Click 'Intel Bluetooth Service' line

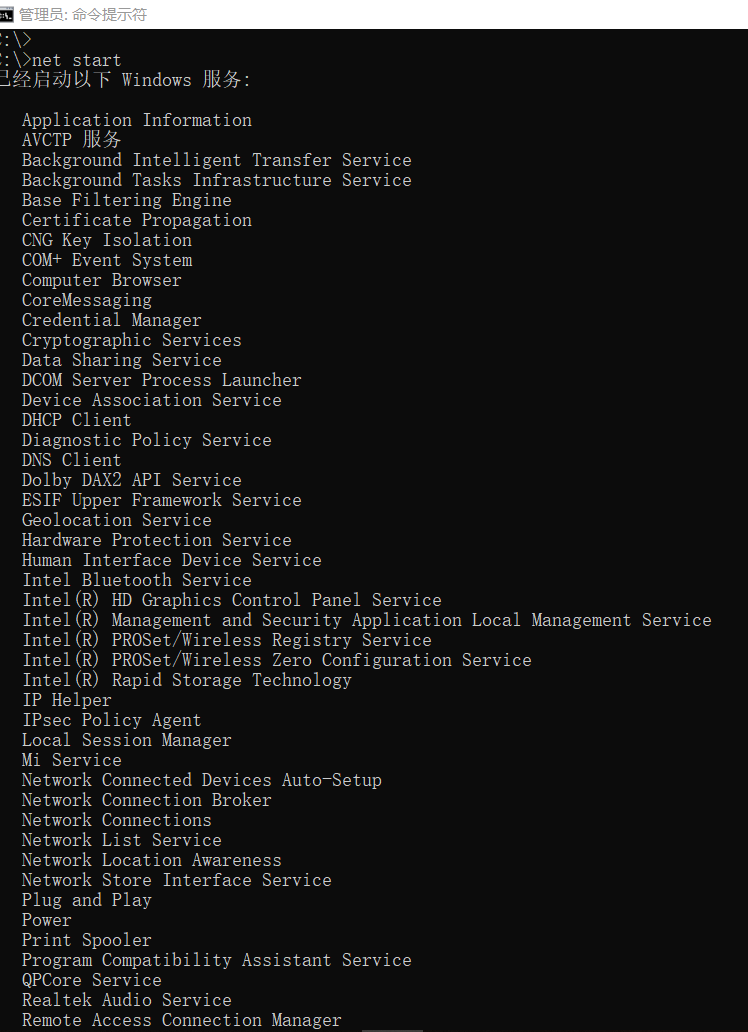point(137,580)
